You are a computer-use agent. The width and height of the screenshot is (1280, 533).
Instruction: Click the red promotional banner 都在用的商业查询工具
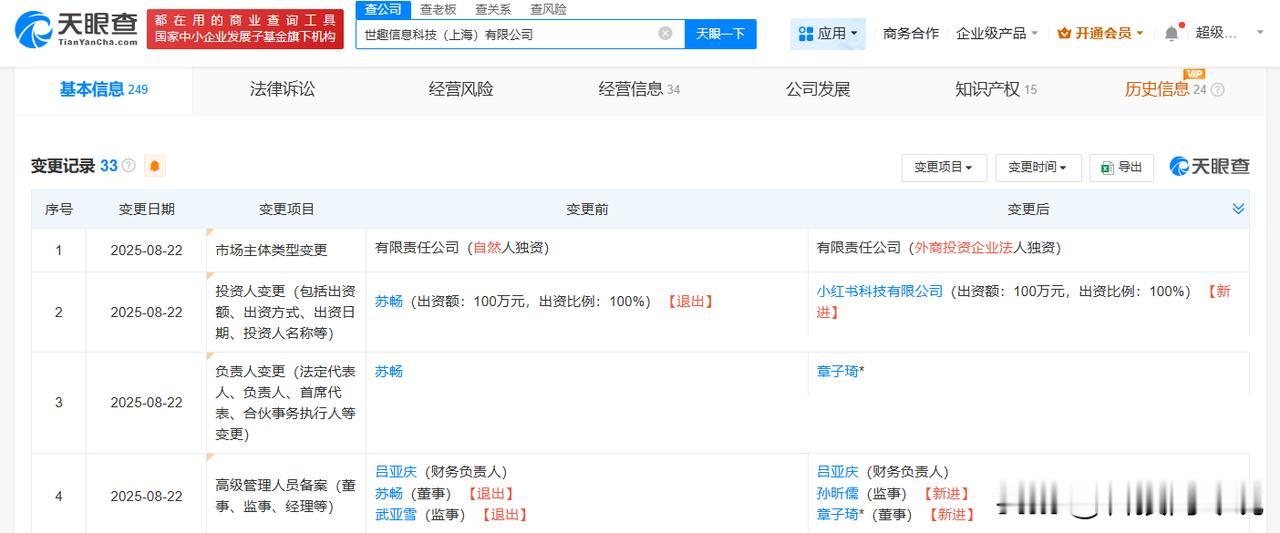pos(245,29)
